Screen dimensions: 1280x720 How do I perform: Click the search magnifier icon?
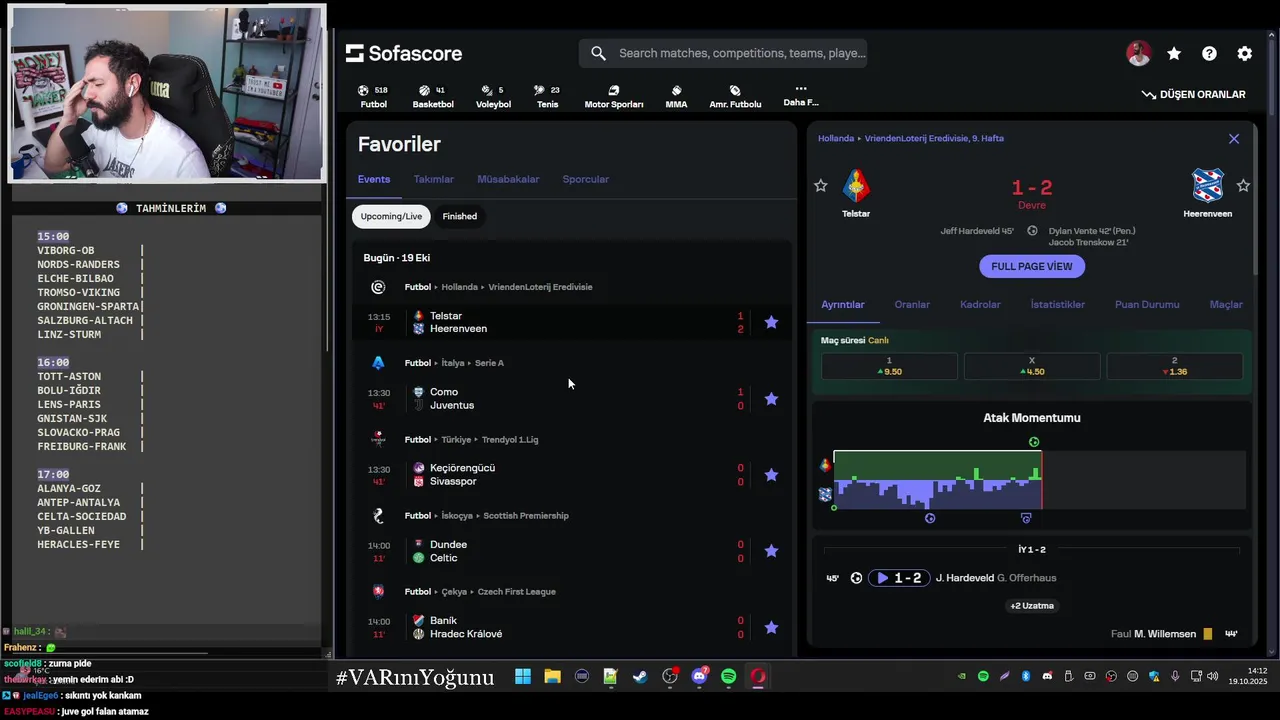click(598, 53)
